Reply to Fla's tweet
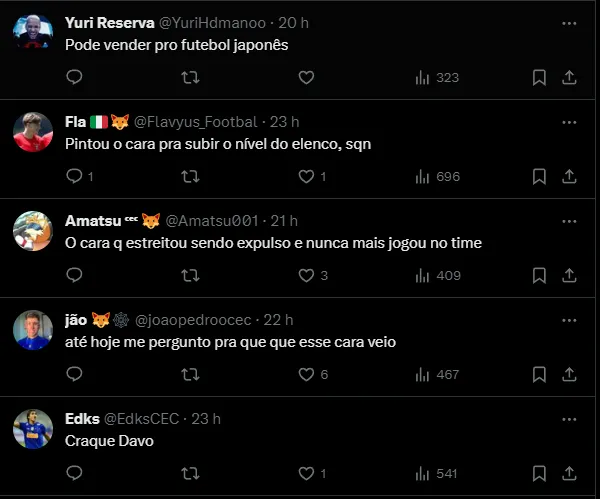The image size is (600, 499). (x=74, y=176)
